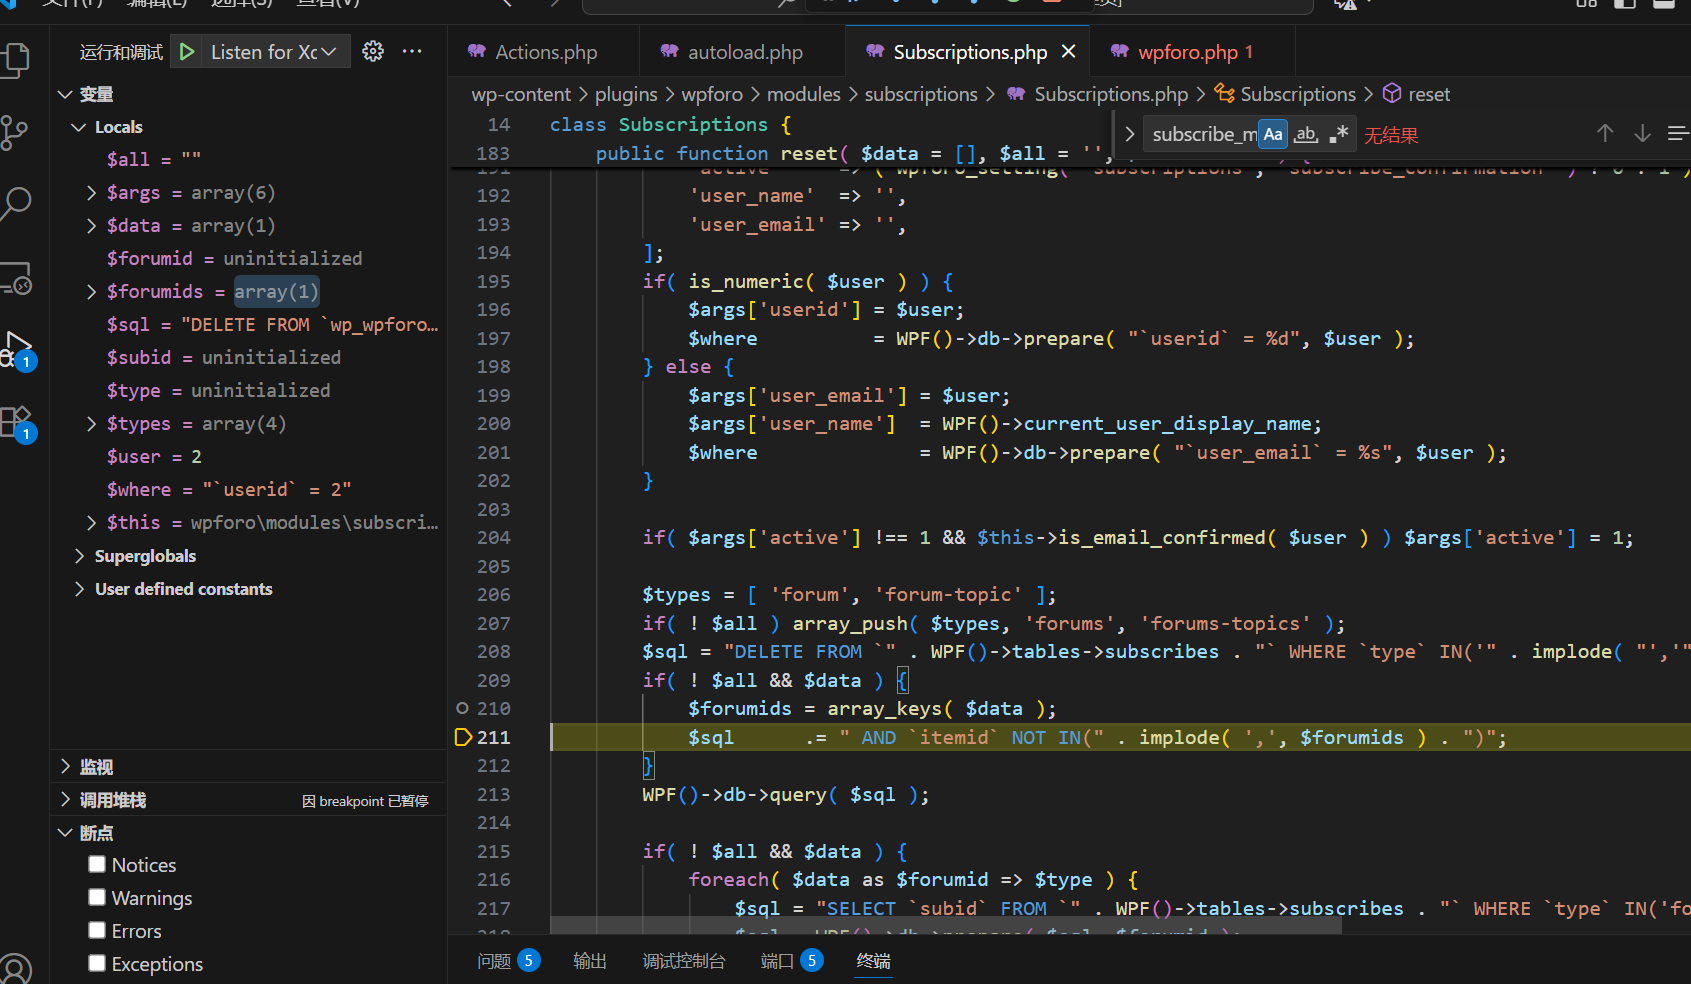Click modules in breadcrumb path
The height and width of the screenshot is (984, 1691).
(x=804, y=94)
